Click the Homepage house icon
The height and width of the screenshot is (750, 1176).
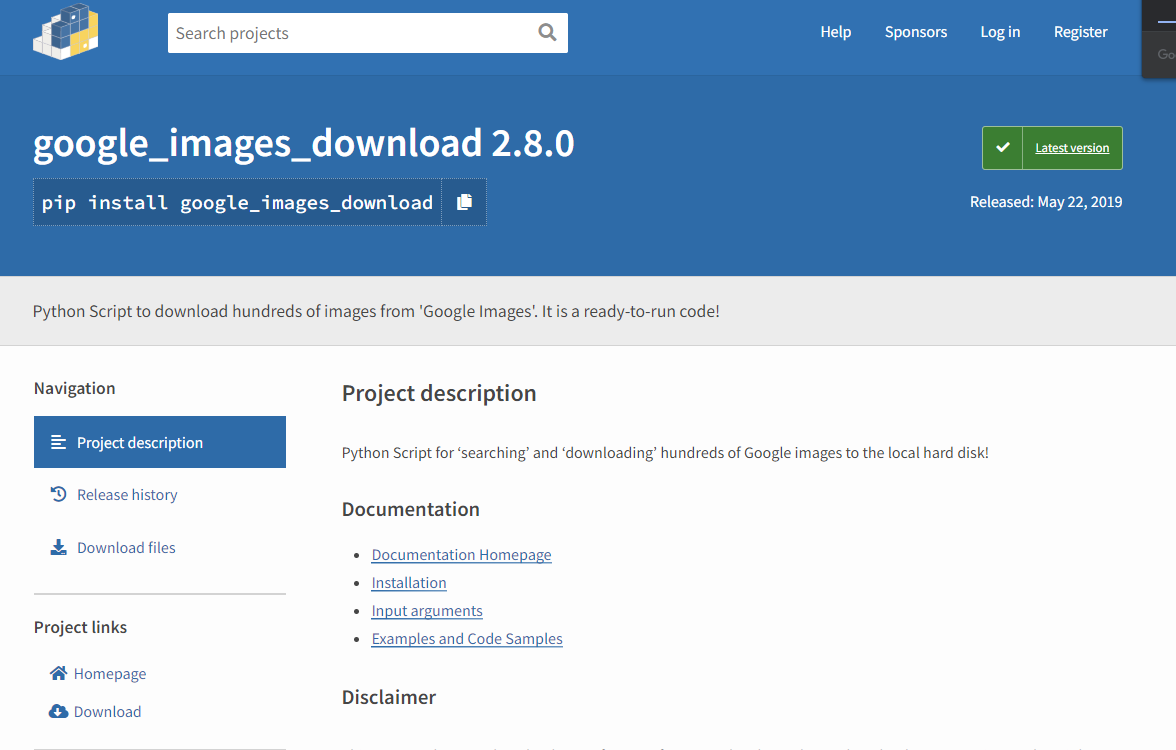(x=58, y=673)
